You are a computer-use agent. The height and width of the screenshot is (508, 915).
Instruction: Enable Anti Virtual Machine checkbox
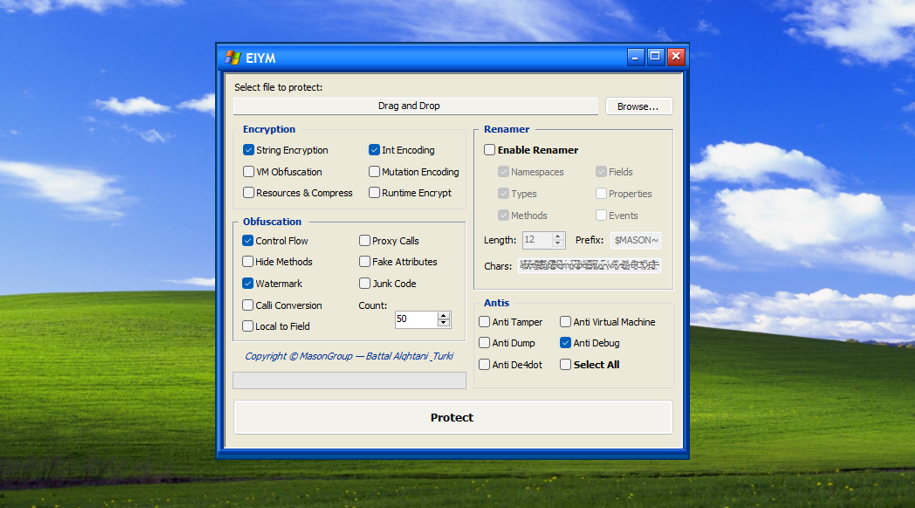(565, 321)
